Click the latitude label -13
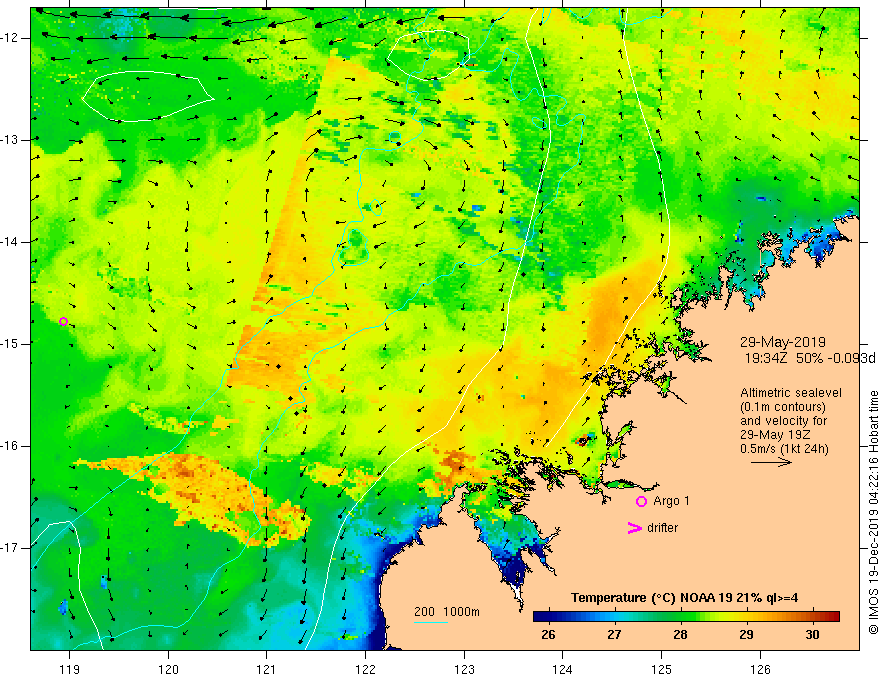This screenshot has width=880, height=680. (11, 140)
